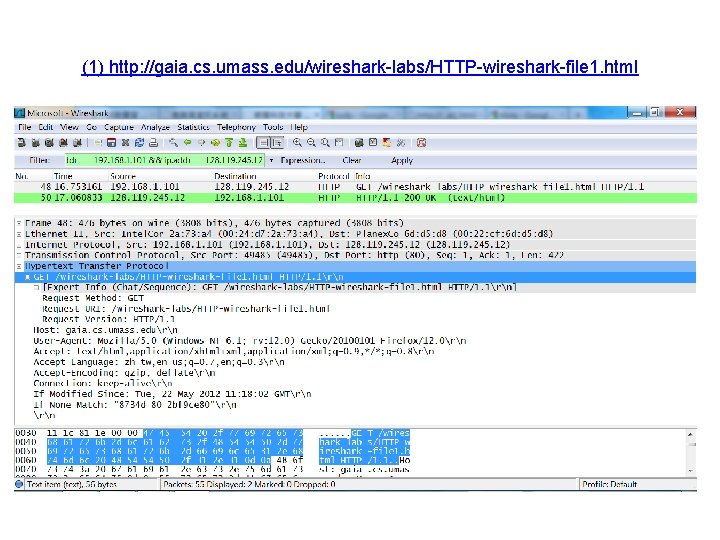
Task: Collapse the Hypertext Transfer Protocol node
Action: pyautogui.click(x=19, y=266)
